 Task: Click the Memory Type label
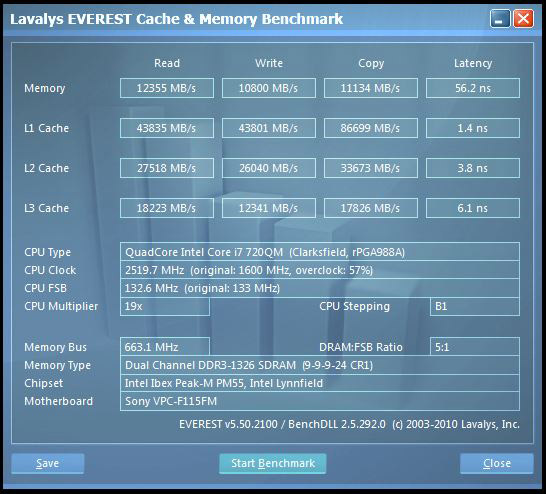coord(57,366)
